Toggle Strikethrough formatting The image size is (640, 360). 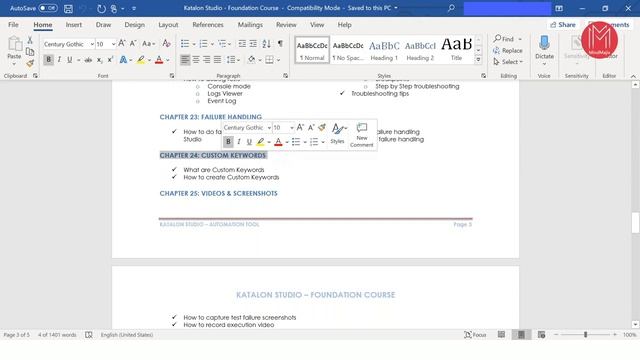[x=88, y=60]
